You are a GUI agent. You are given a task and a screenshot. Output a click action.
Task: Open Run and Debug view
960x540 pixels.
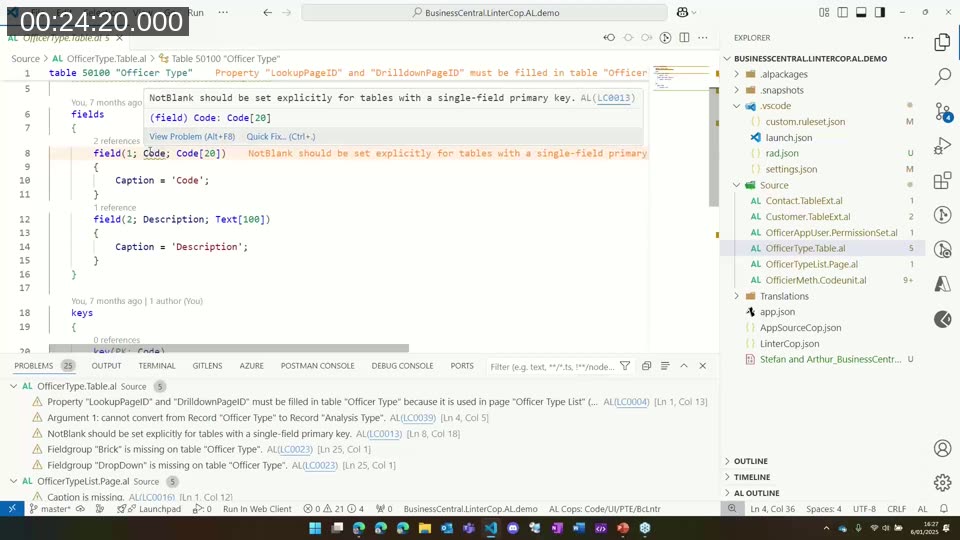pyautogui.click(x=942, y=146)
